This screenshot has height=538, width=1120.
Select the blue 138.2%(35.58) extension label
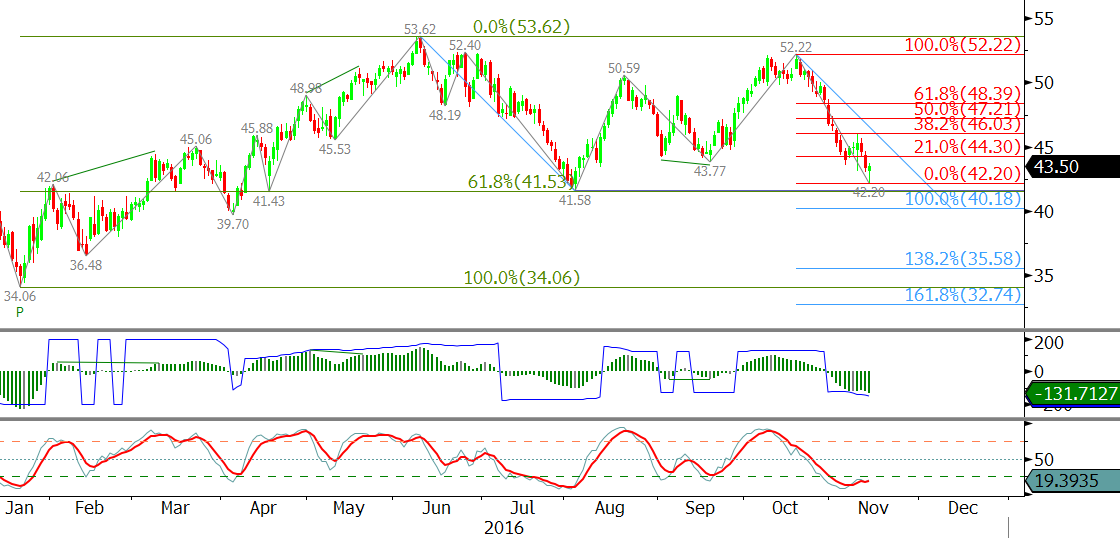962,258
